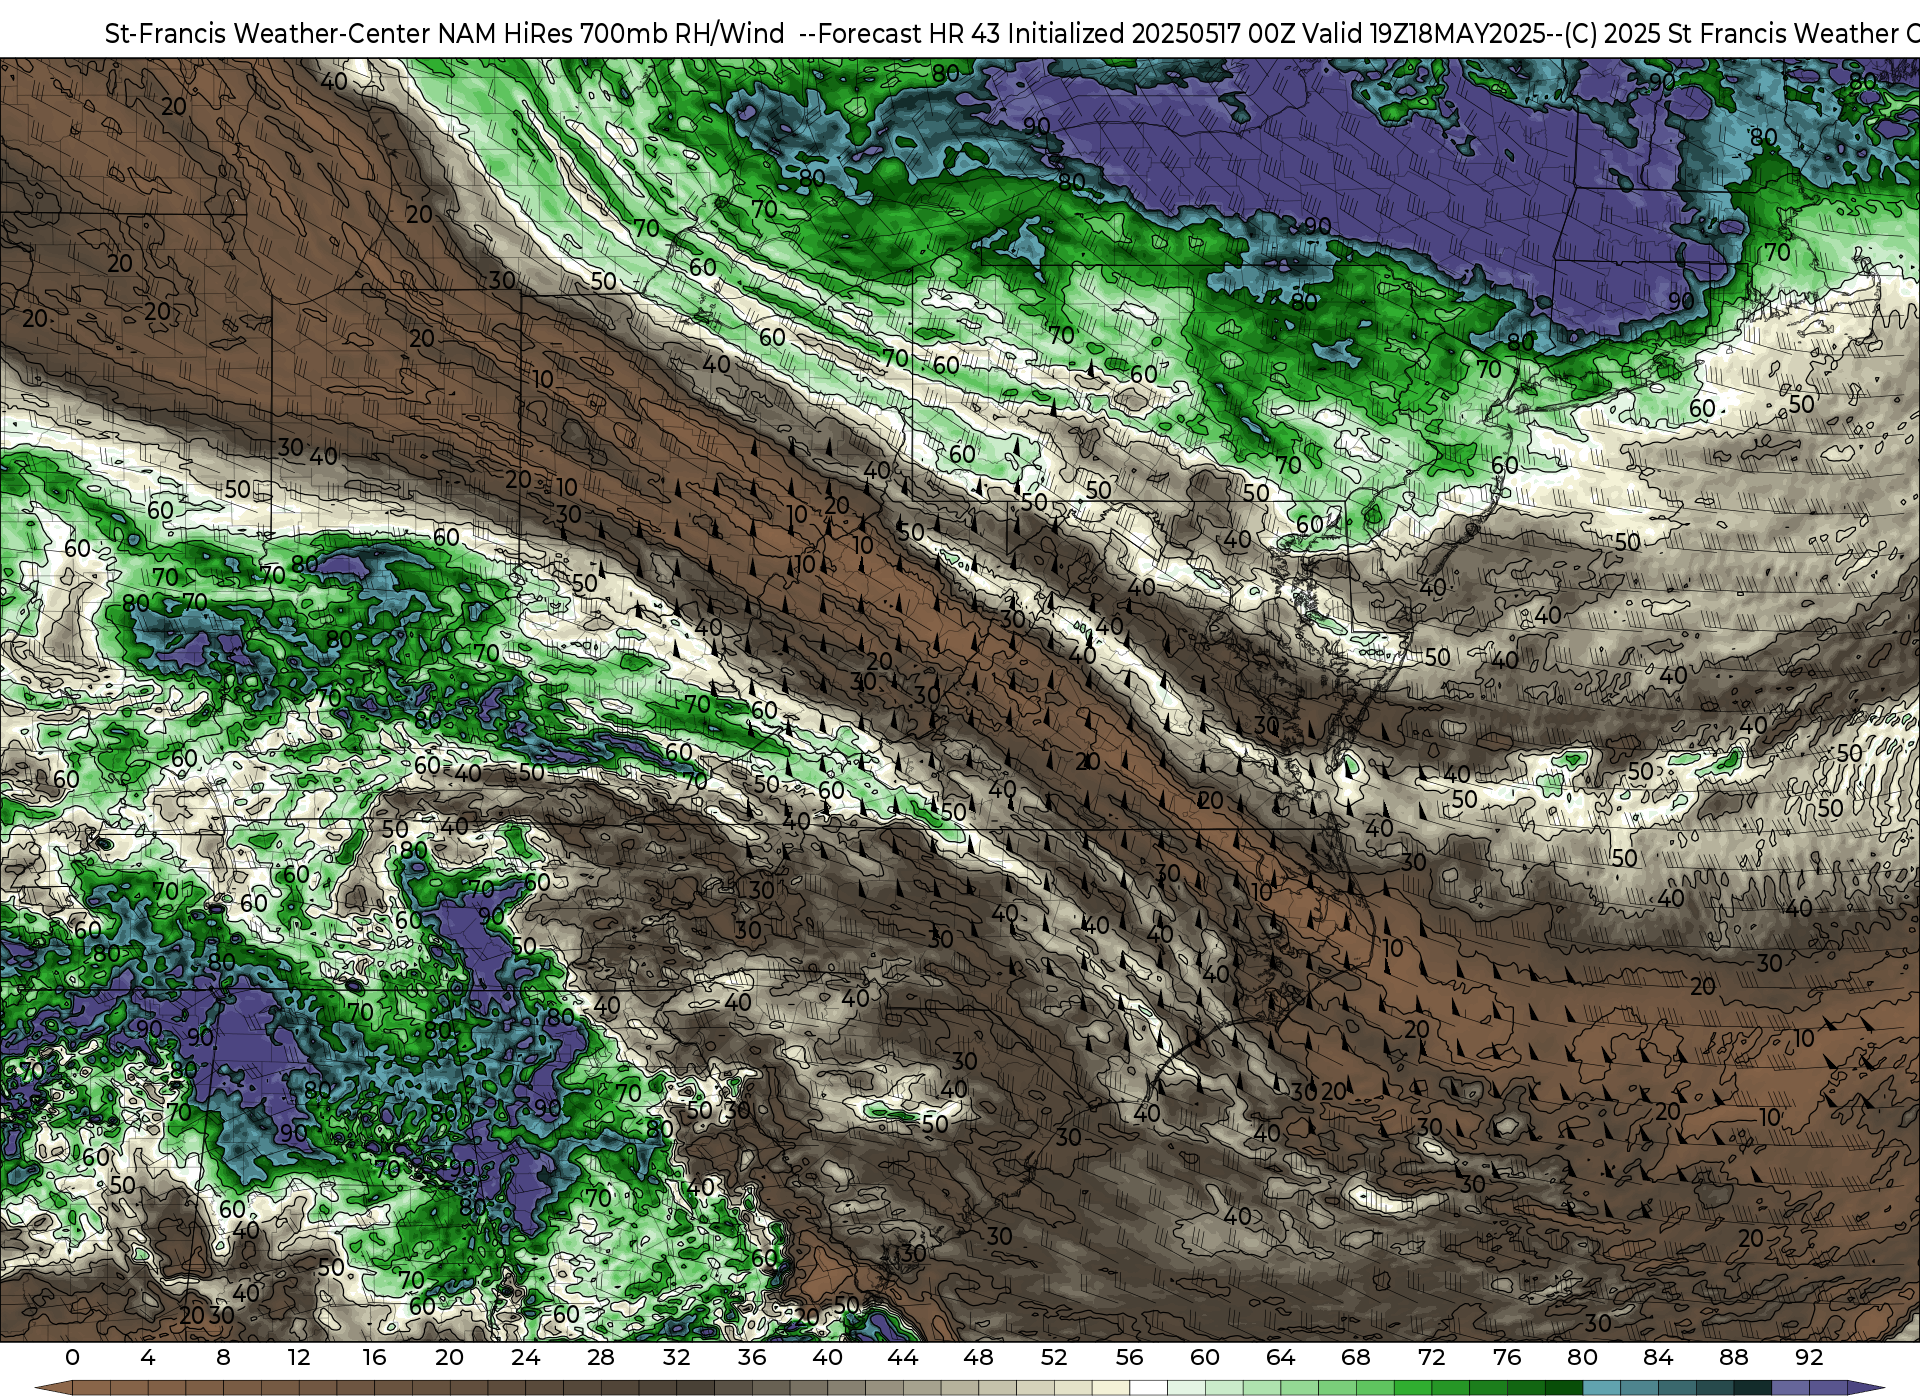Screen dimensions: 1920x1400
Task: Click the St-Francis Weather-Center title text
Action: click(267, 34)
